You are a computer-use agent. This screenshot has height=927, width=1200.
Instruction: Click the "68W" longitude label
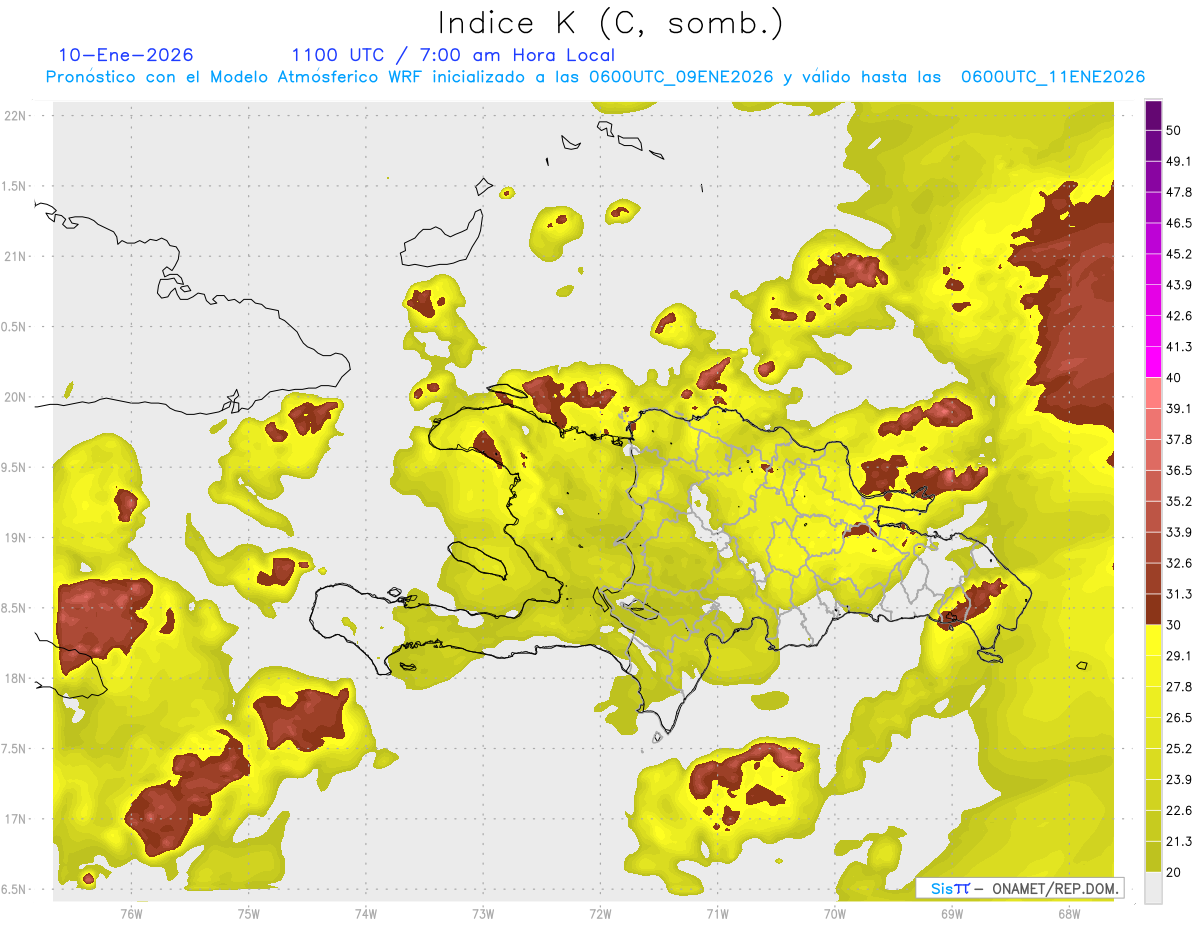[1069, 913]
